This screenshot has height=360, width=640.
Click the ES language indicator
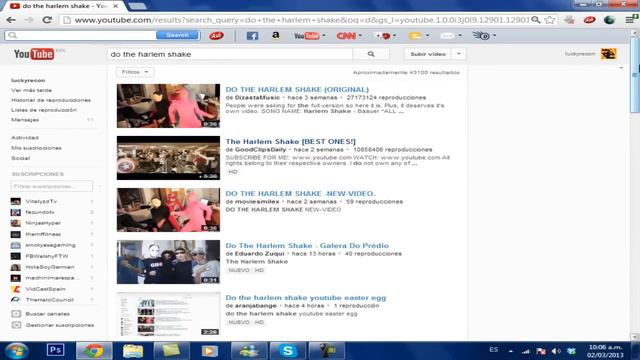[493, 350]
